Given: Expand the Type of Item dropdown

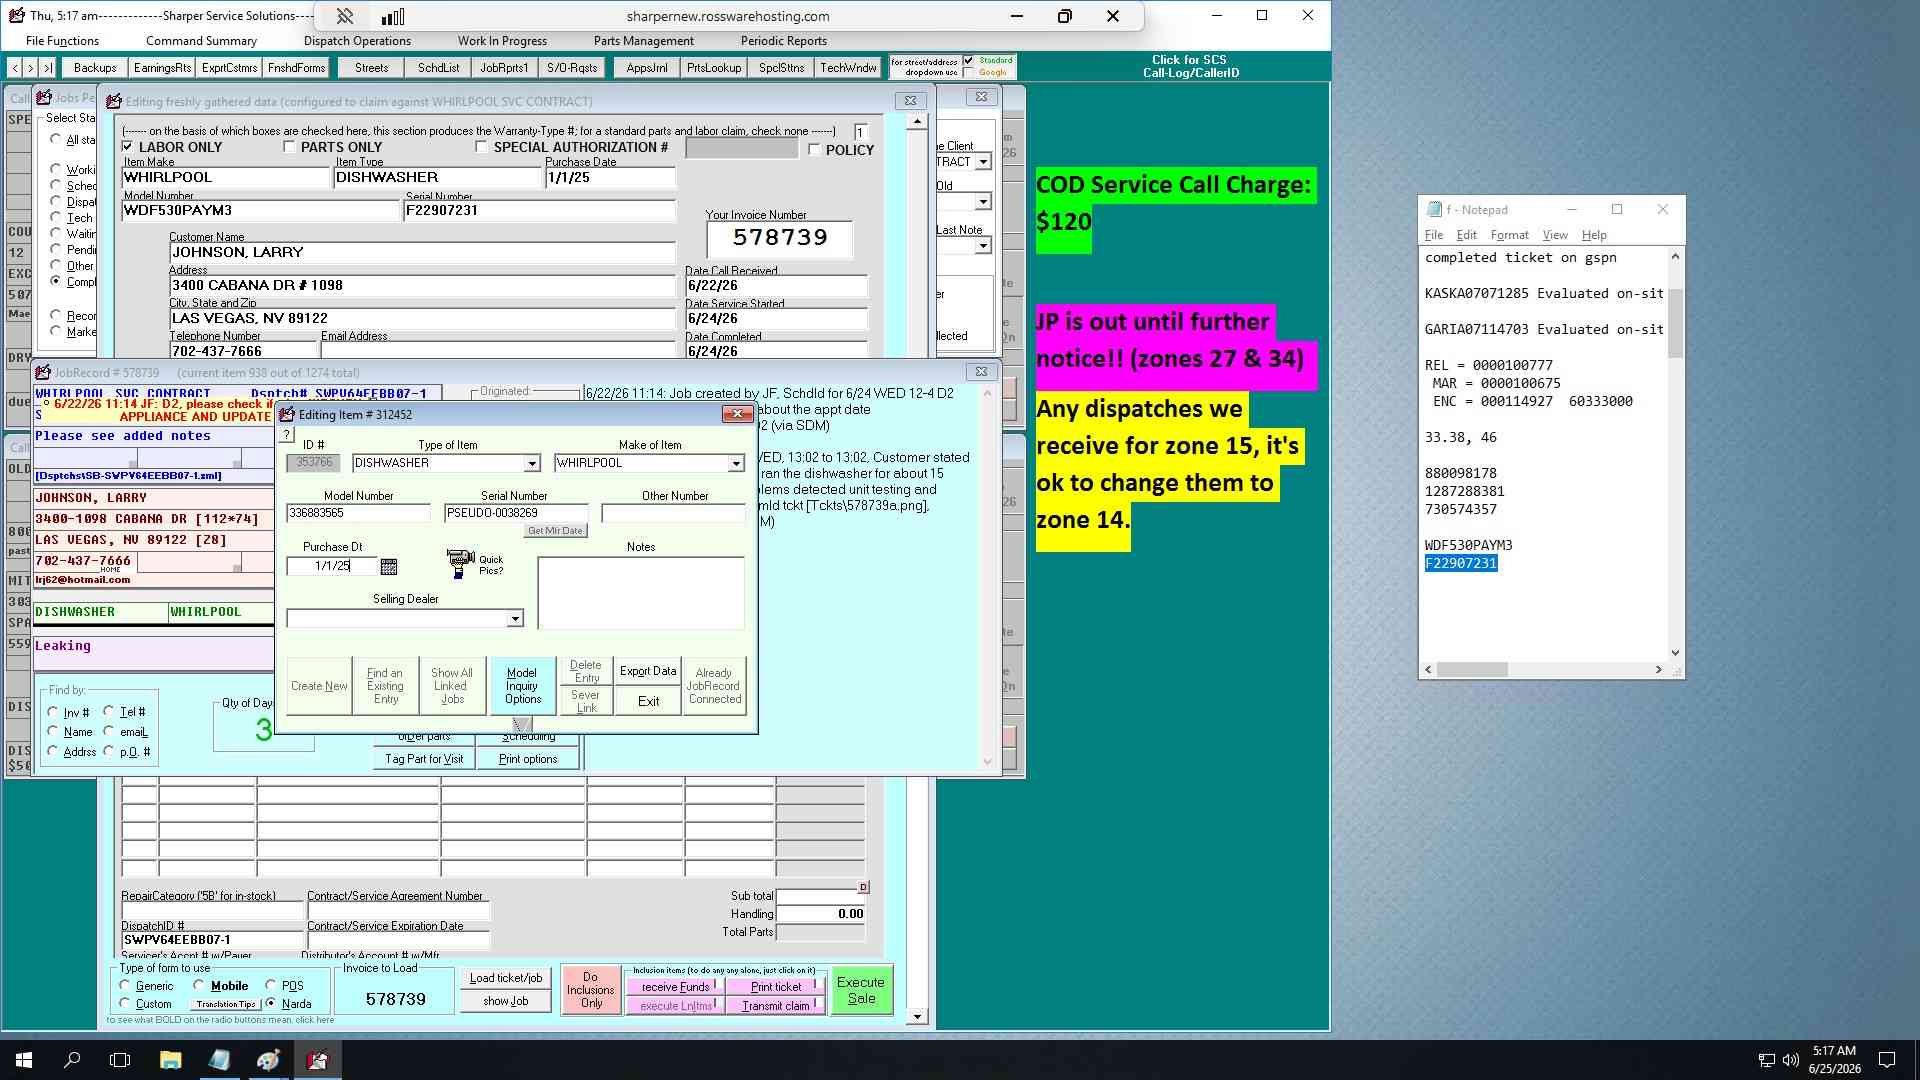Looking at the screenshot, I should point(532,464).
